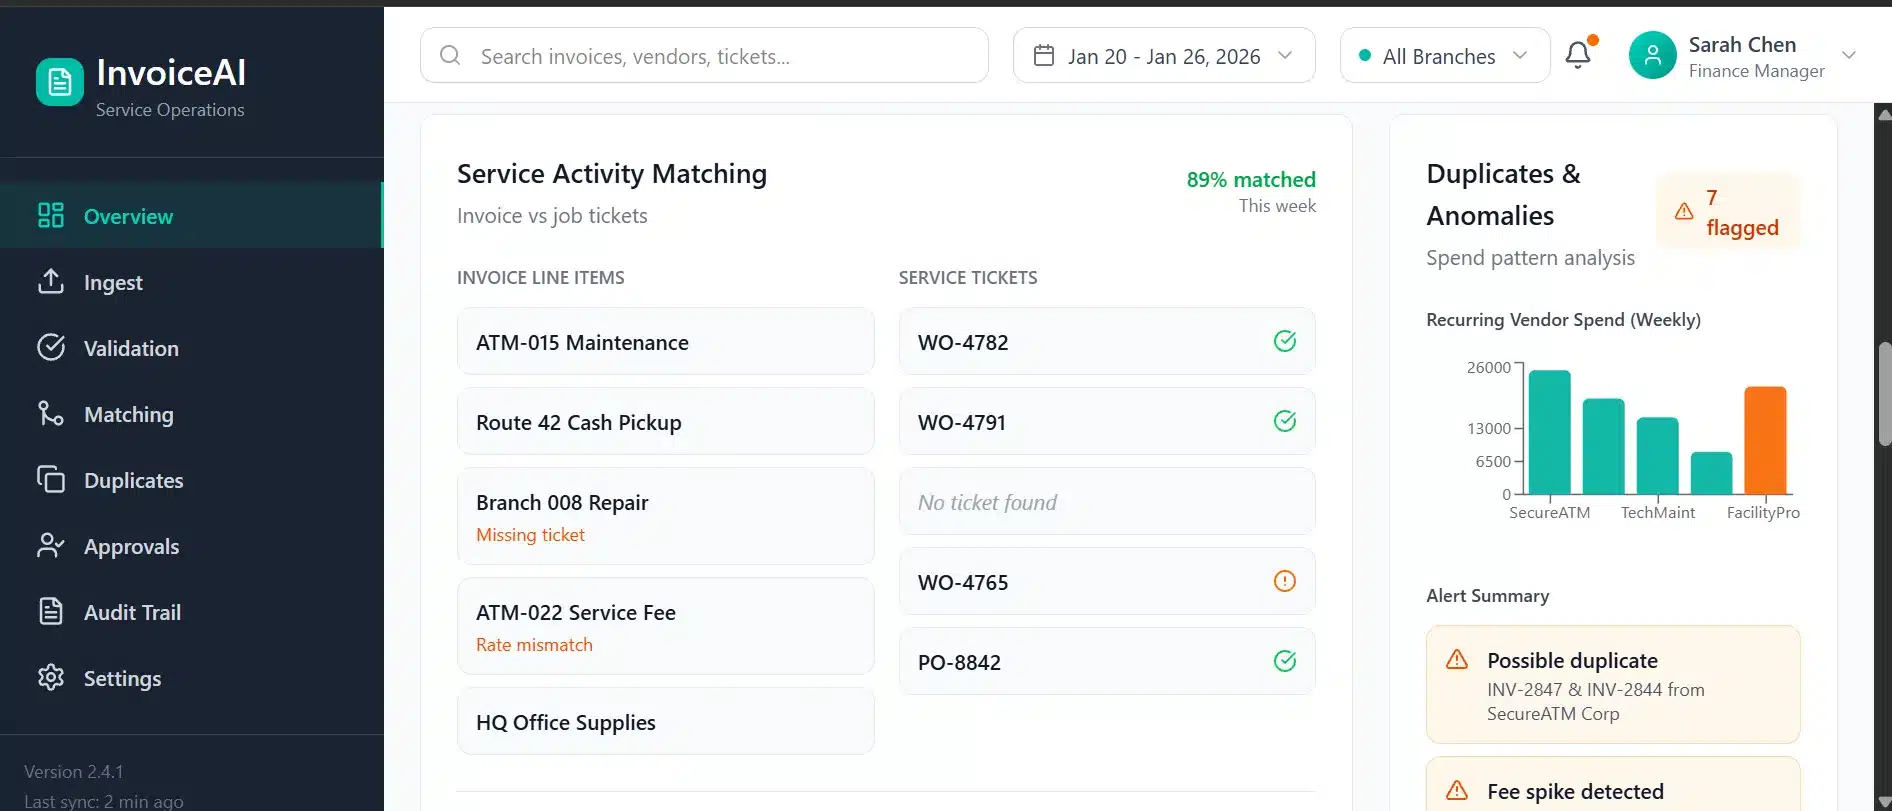
Task: Navigate to Matching
Action: point(191,413)
